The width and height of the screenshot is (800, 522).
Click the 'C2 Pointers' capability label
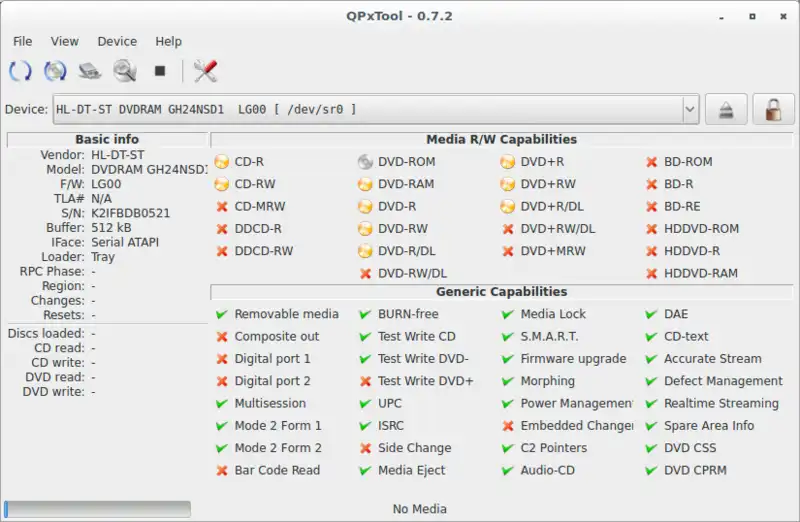[554, 448]
